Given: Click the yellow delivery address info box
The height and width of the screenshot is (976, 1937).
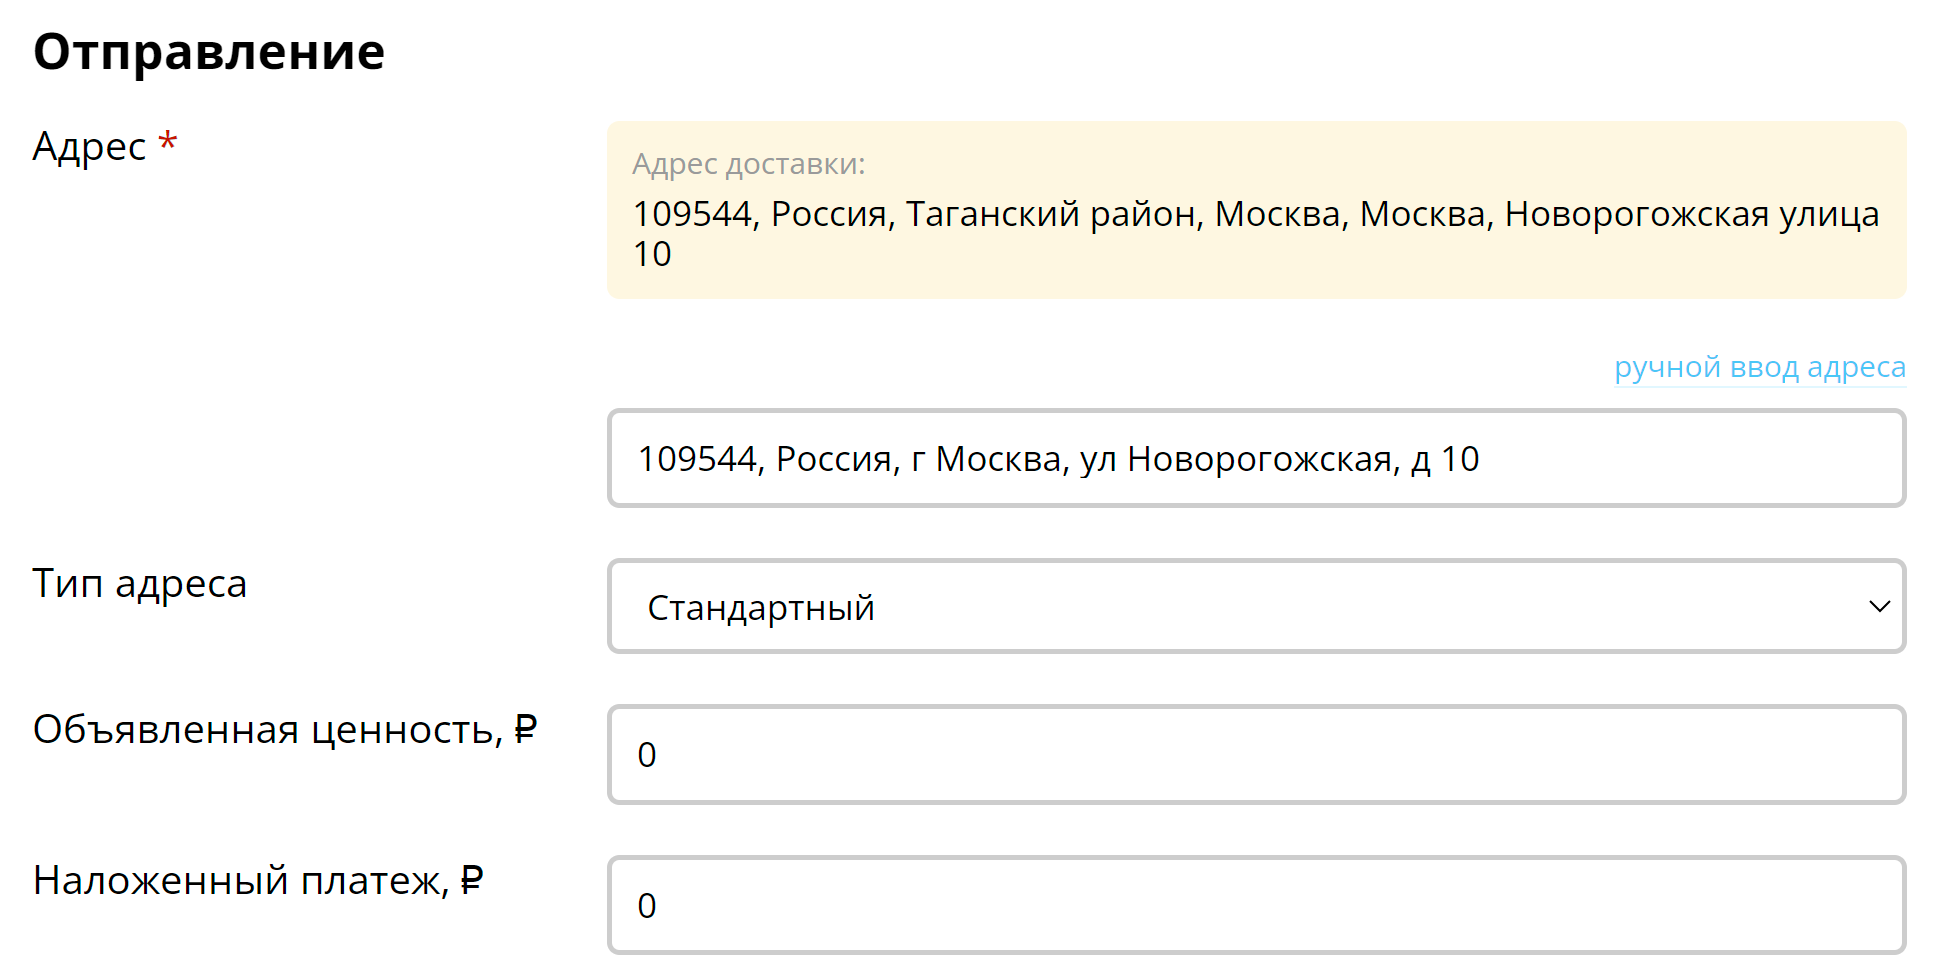Looking at the screenshot, I should pos(1256,210).
